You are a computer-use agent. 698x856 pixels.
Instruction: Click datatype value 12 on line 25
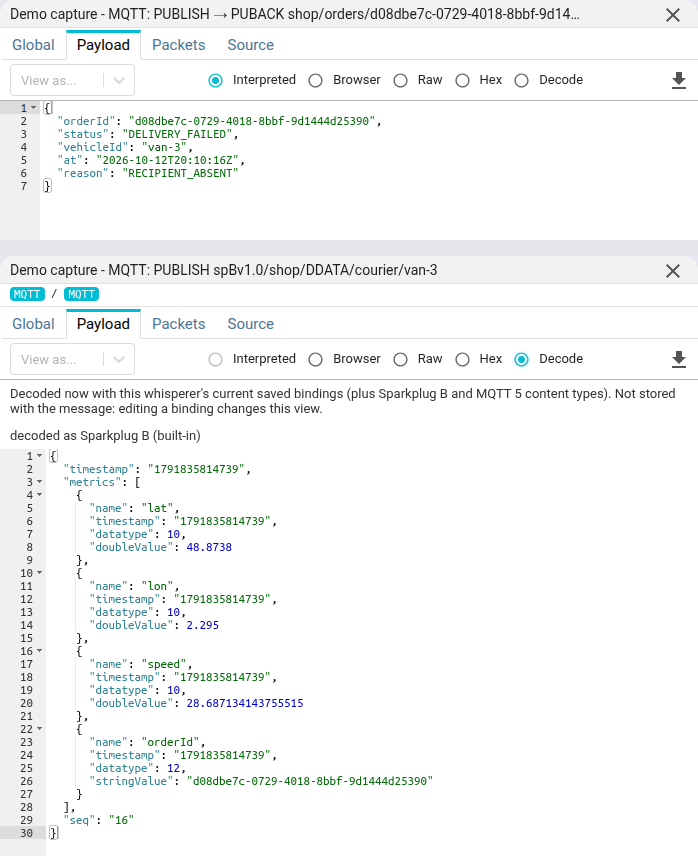174,768
